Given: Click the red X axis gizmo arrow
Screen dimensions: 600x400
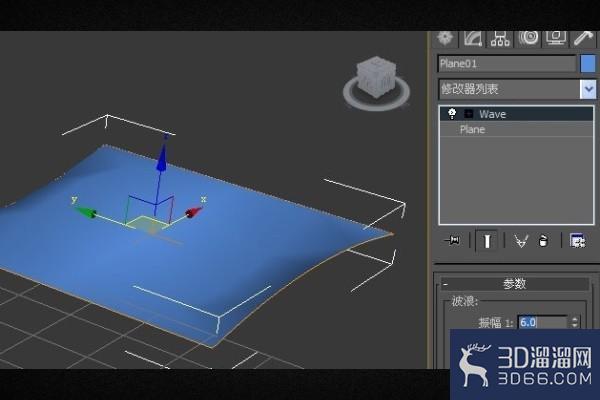Looking at the screenshot, I should (194, 211).
